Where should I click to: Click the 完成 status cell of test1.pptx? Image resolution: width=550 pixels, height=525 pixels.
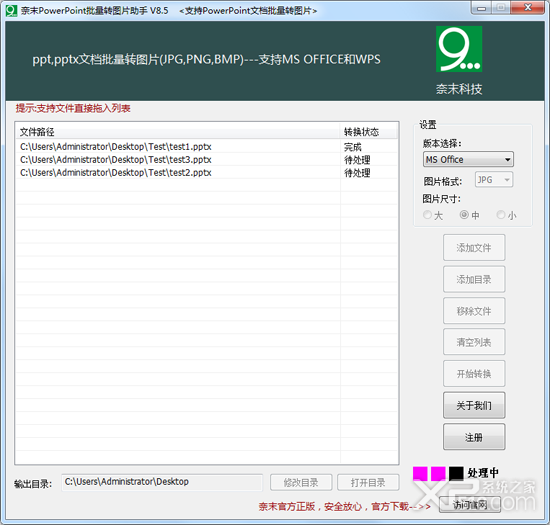353,147
